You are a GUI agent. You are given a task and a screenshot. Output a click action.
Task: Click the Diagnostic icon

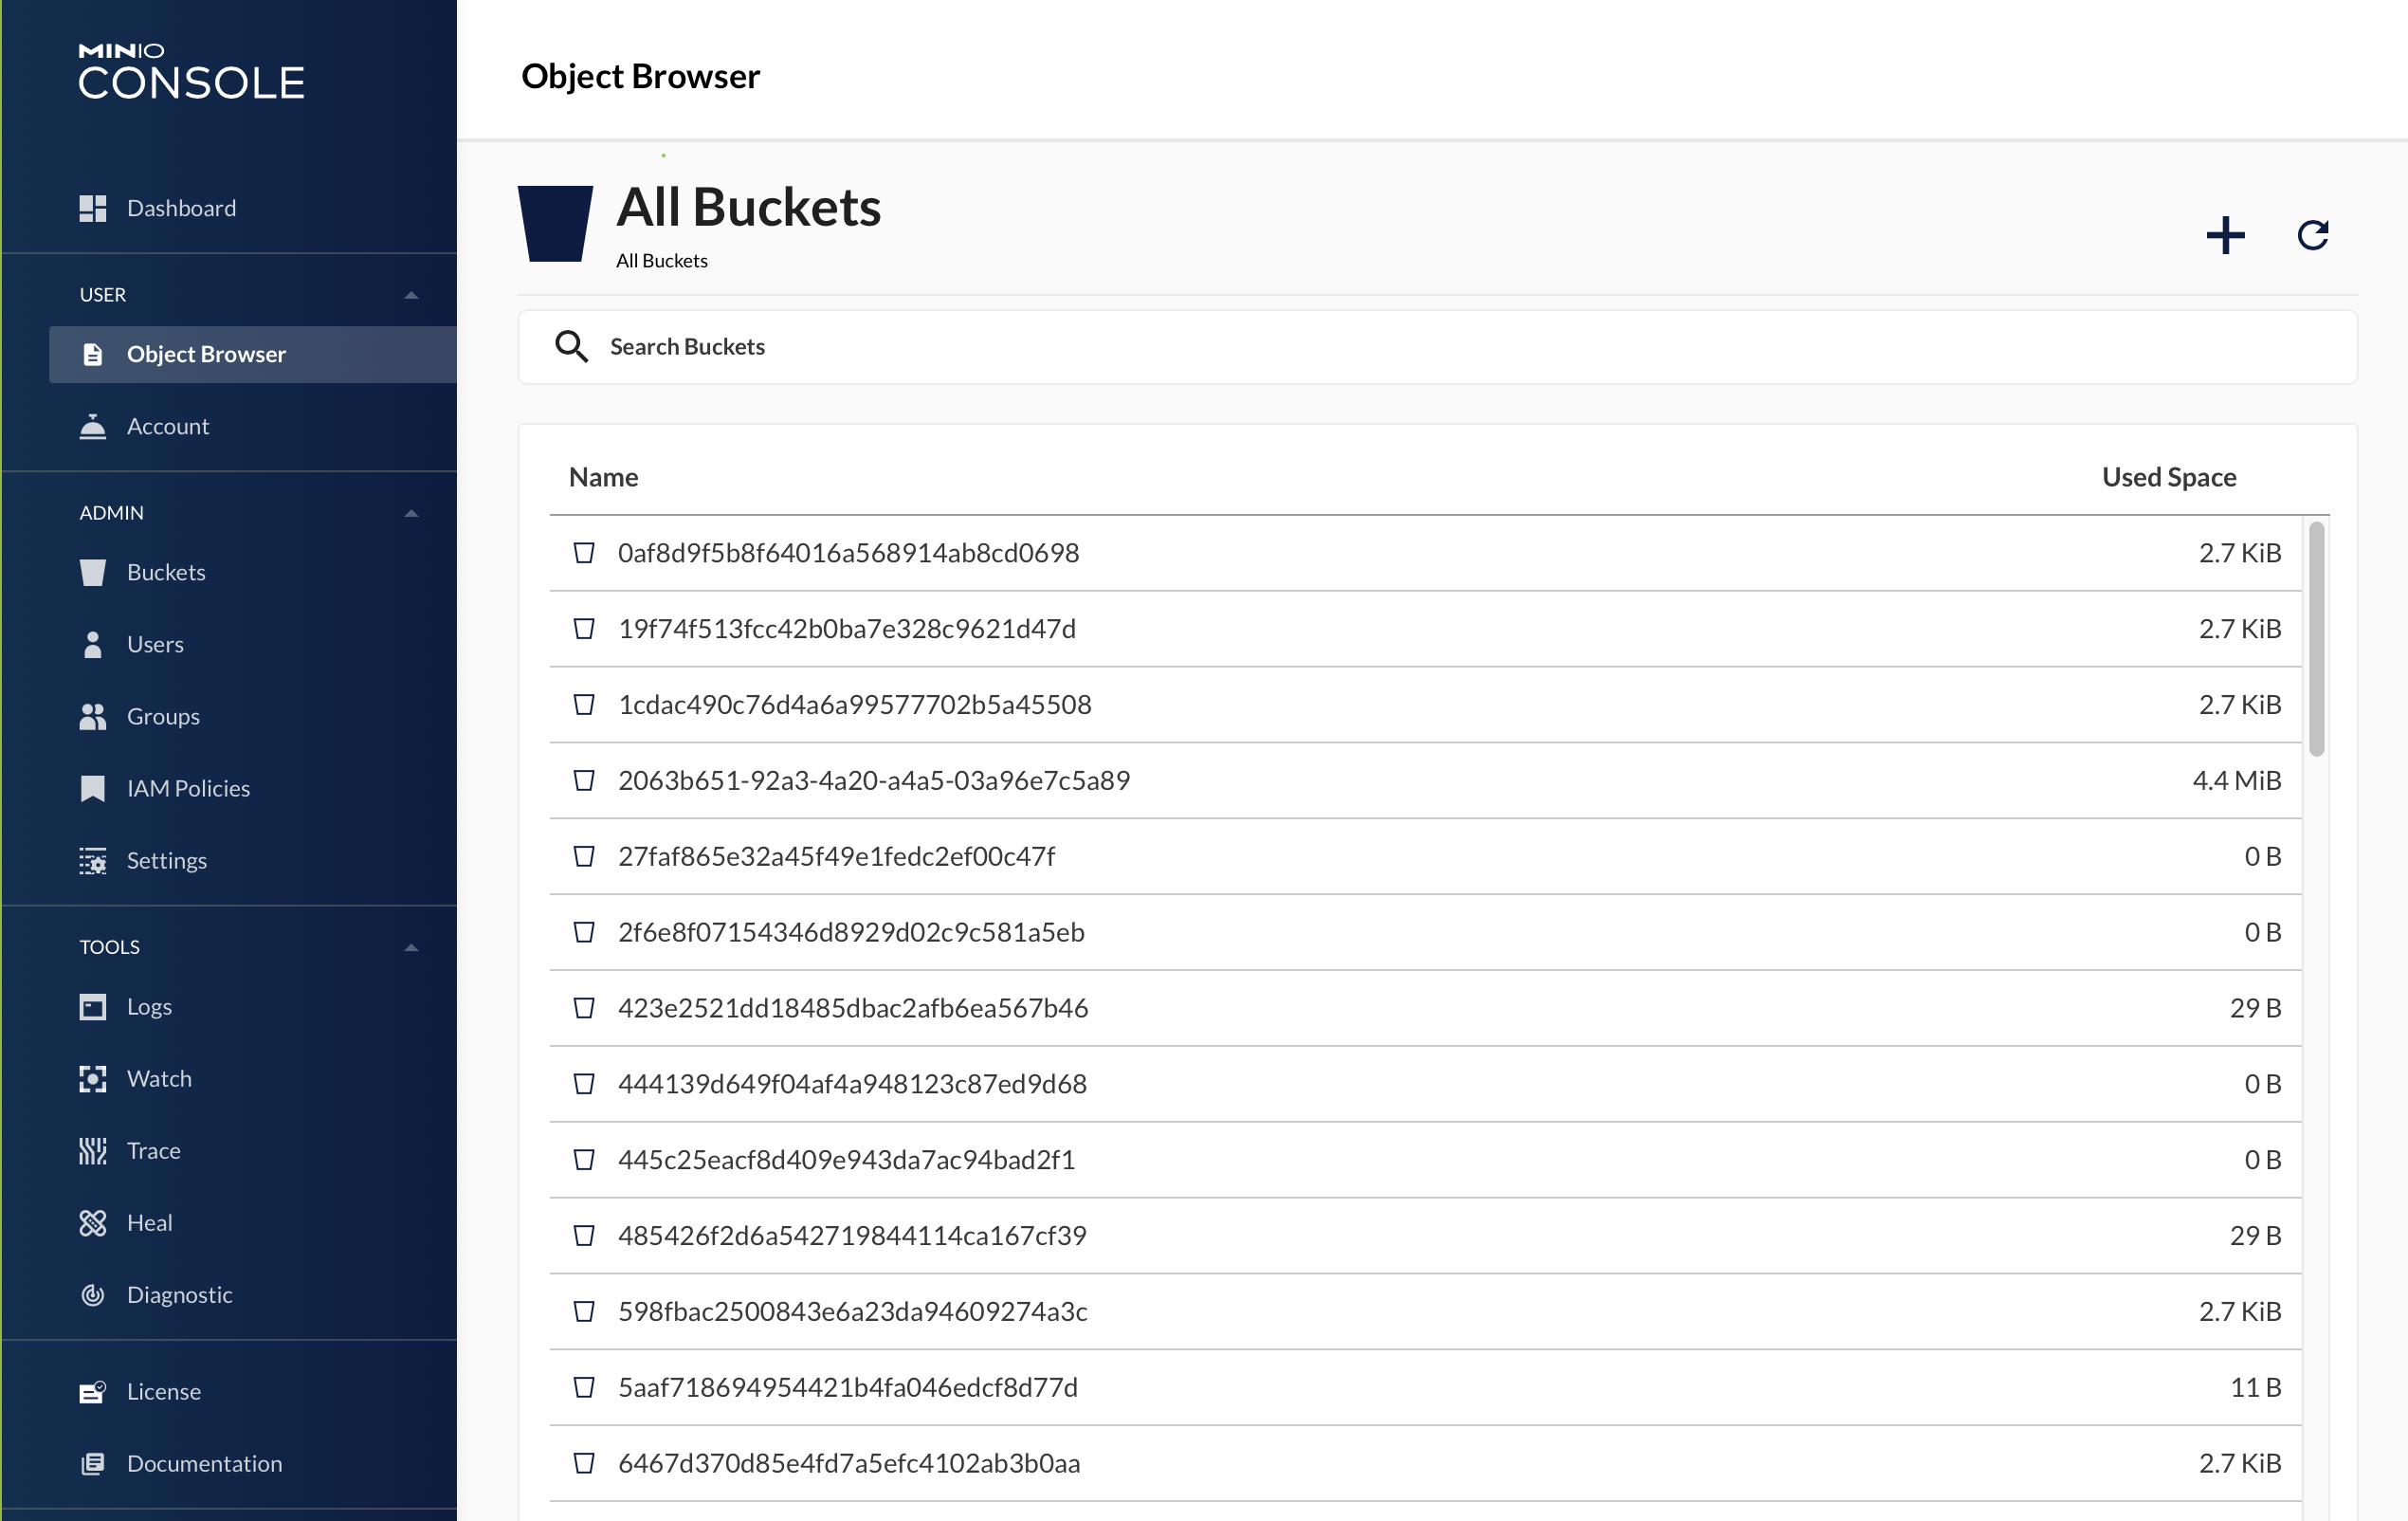tap(93, 1294)
